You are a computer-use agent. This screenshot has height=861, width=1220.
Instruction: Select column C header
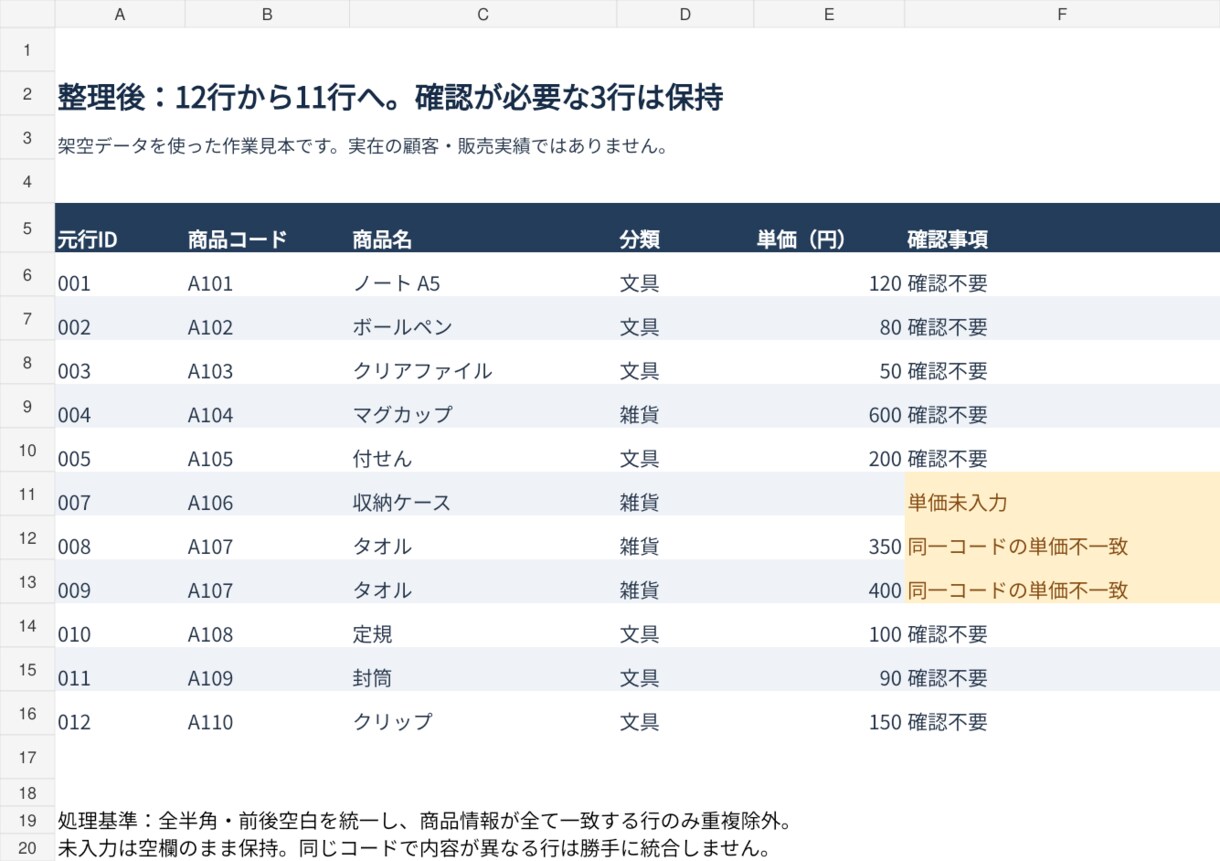tap(483, 14)
